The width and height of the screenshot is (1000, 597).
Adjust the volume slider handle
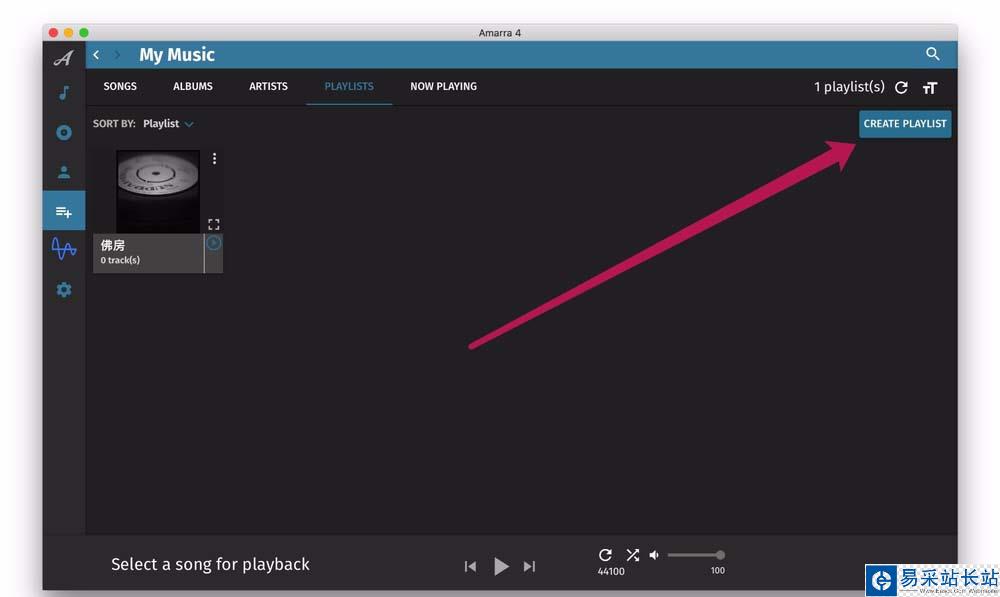720,555
